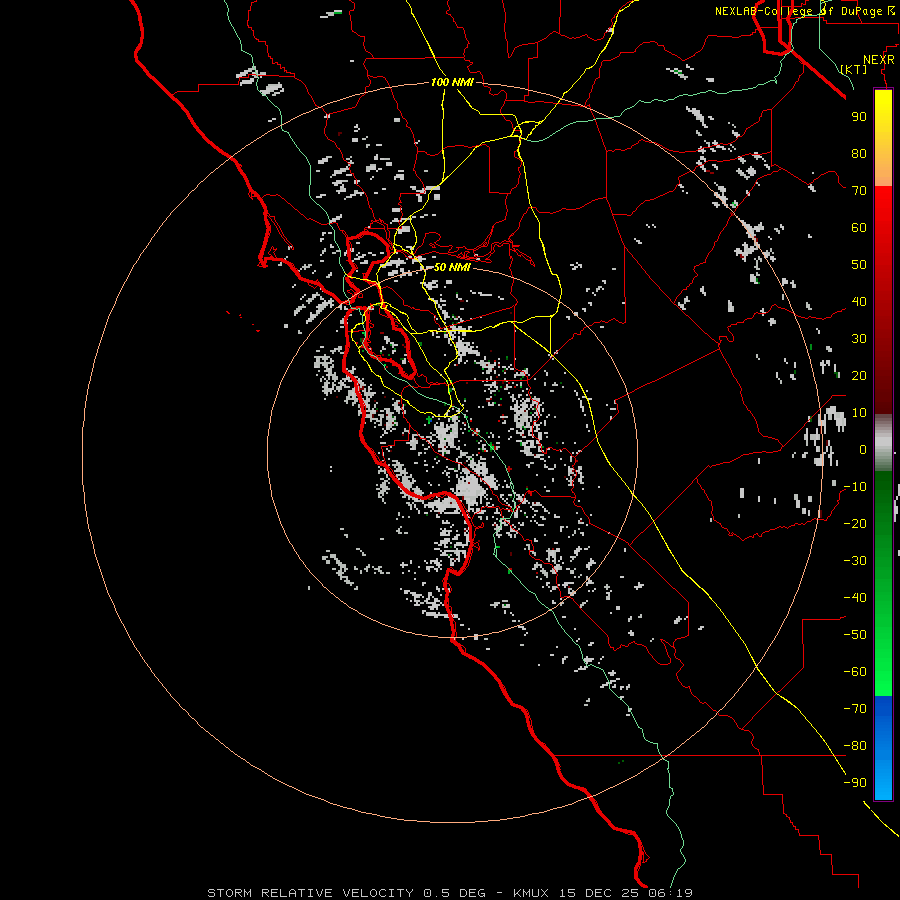Select the 90 value on velocity scale
This screenshot has width=900, height=900.
[859, 117]
